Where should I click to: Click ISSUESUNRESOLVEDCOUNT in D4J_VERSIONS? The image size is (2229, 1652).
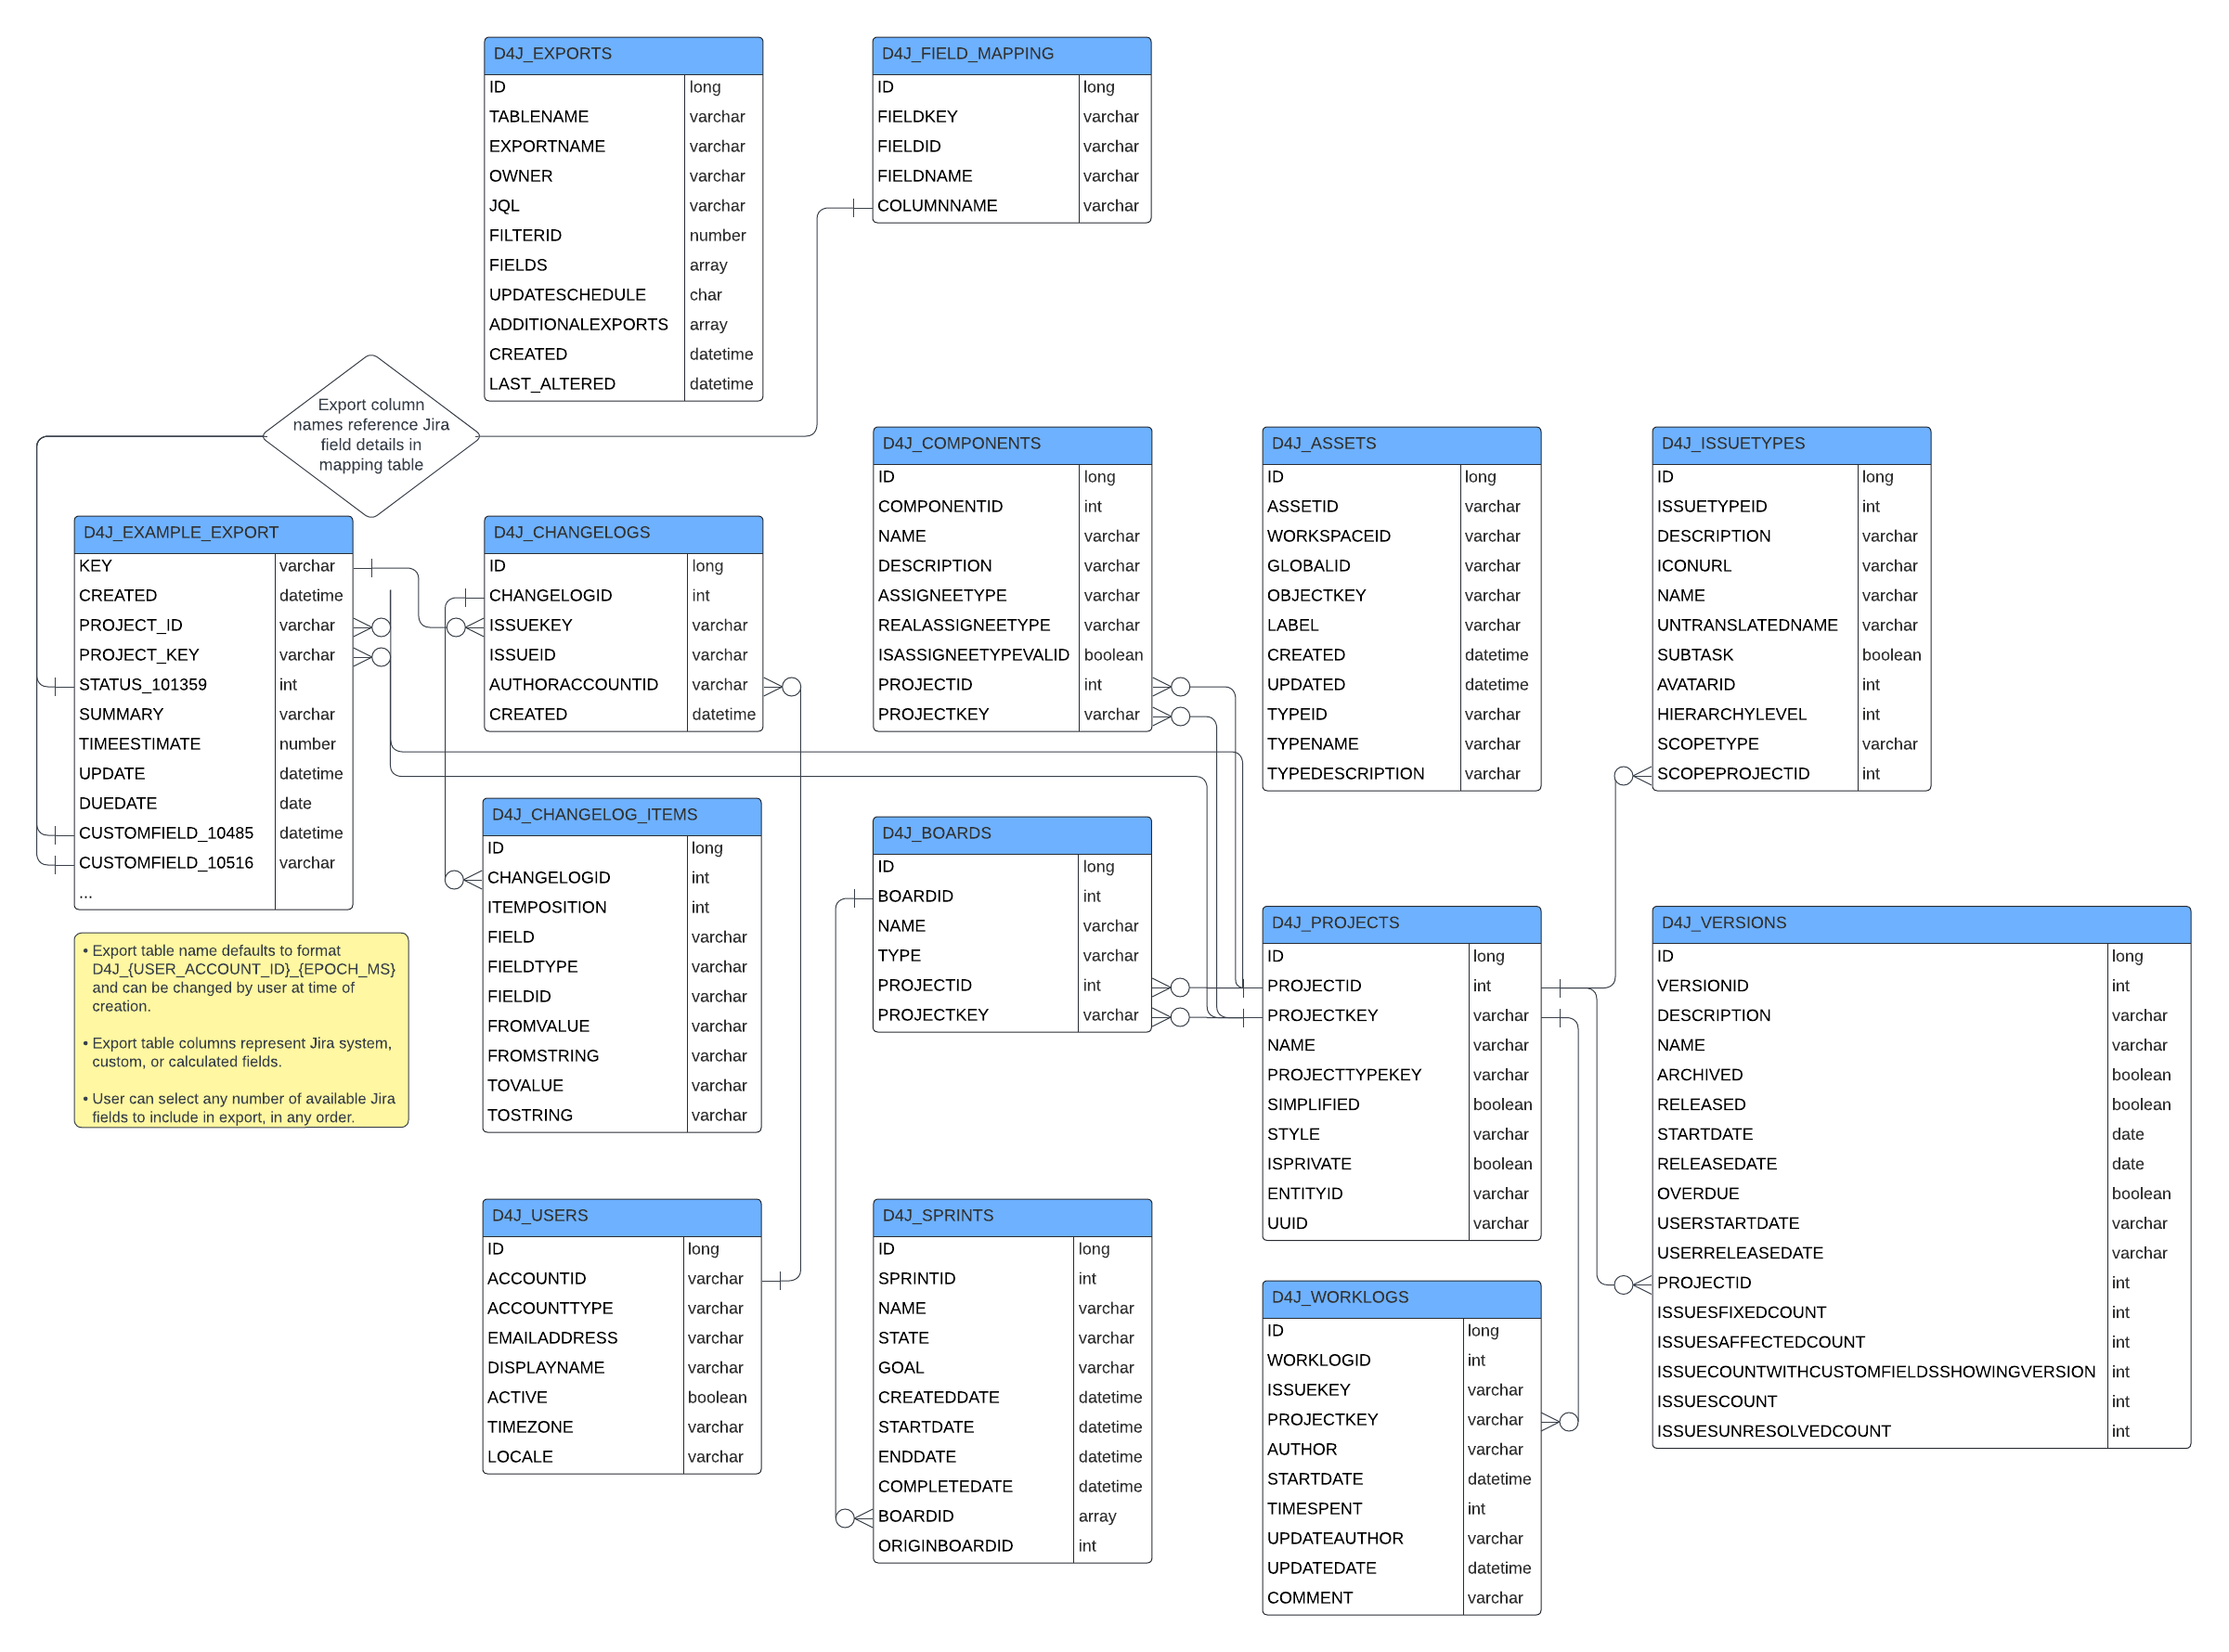[x=1921, y=1432]
